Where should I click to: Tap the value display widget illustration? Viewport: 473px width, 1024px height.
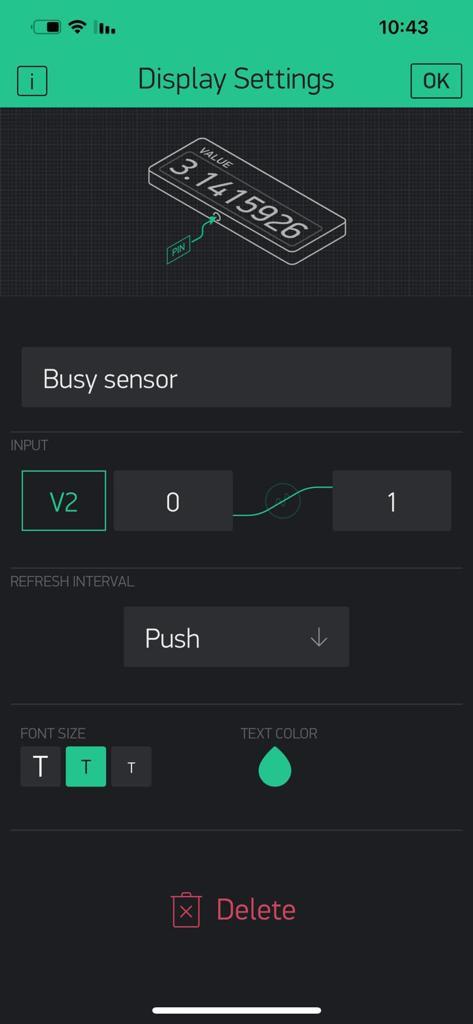(x=247, y=200)
